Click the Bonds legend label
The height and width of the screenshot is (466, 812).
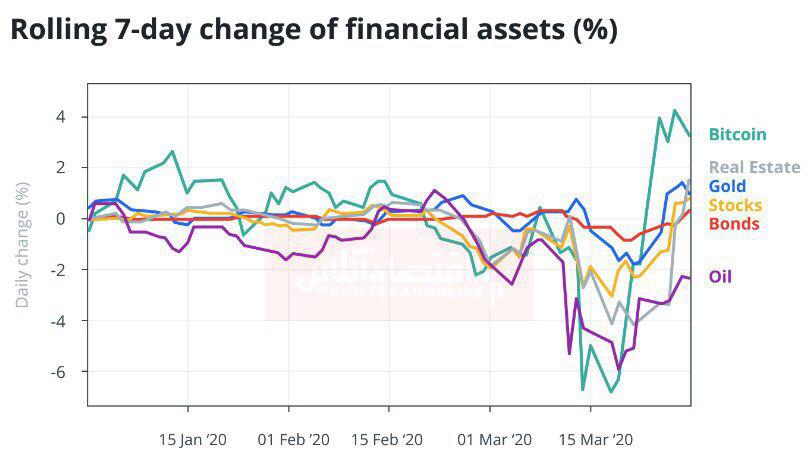[x=734, y=224]
